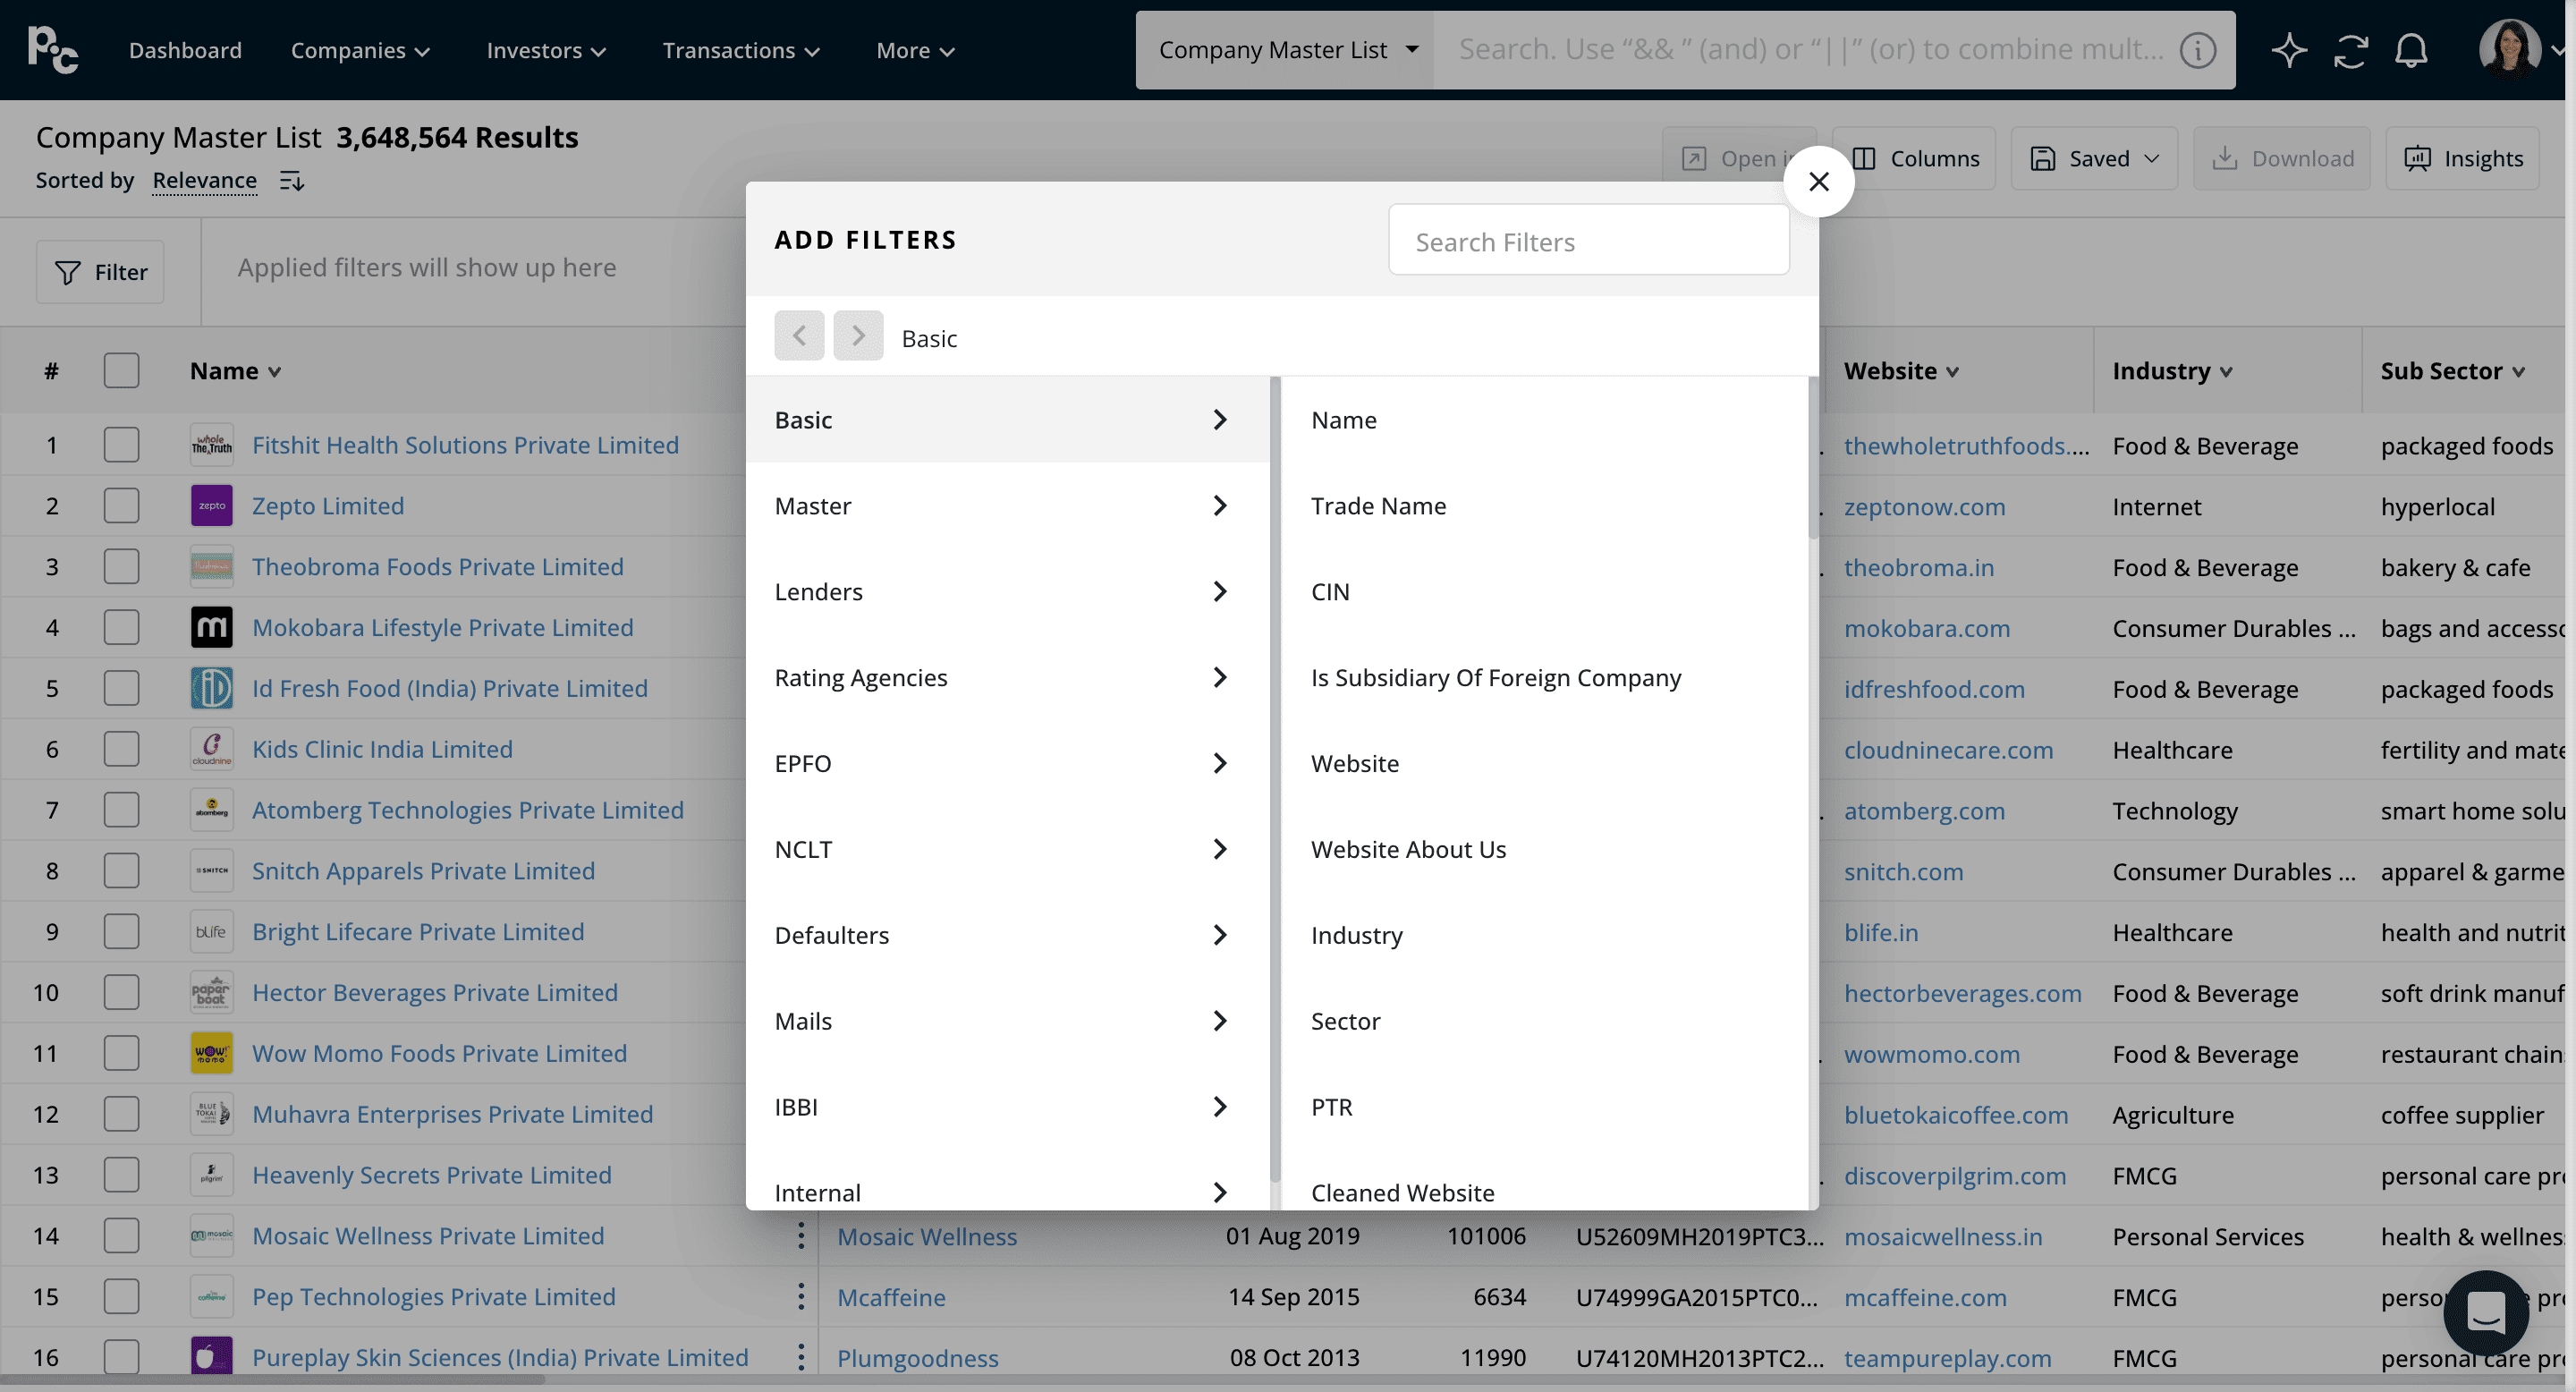Open the Columns settings button
Viewport: 2576px width, 1392px height.
pyautogui.click(x=1914, y=158)
